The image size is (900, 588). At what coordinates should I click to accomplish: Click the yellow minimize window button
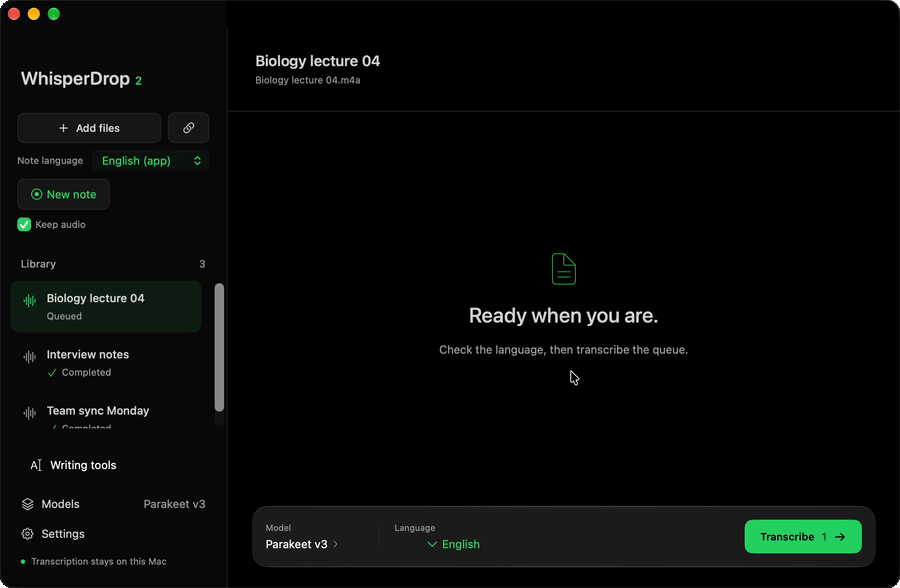pyautogui.click(x=34, y=14)
